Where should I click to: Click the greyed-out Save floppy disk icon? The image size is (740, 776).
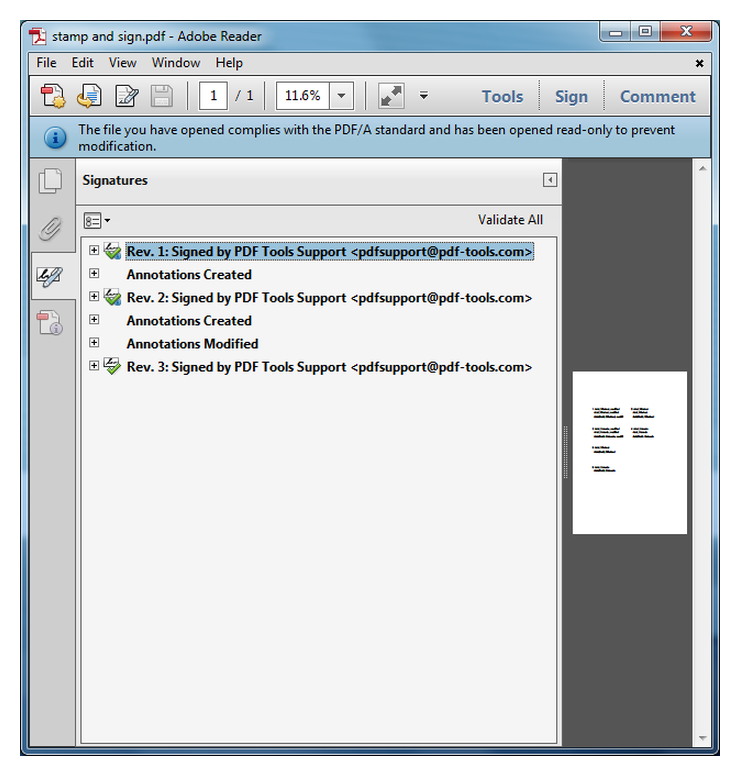(x=161, y=96)
